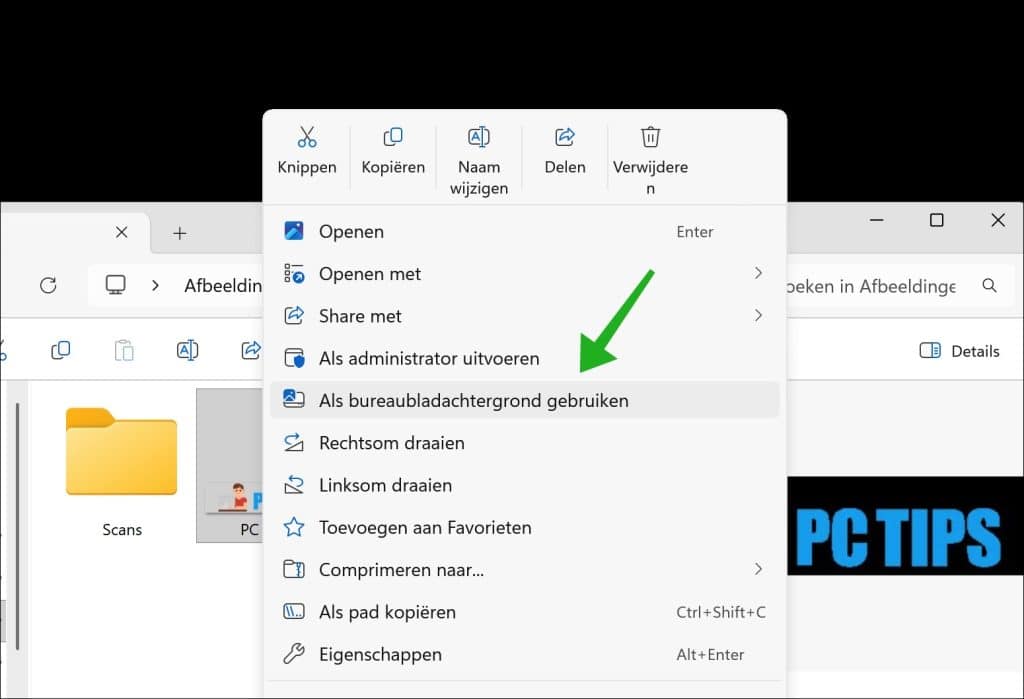Click the search magnifier icon

(990, 286)
